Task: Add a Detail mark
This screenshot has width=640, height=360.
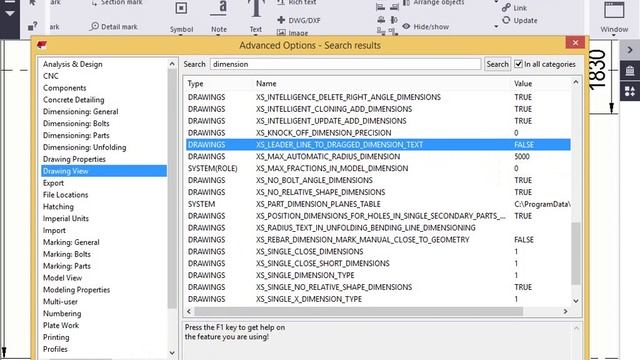Action: (114, 27)
